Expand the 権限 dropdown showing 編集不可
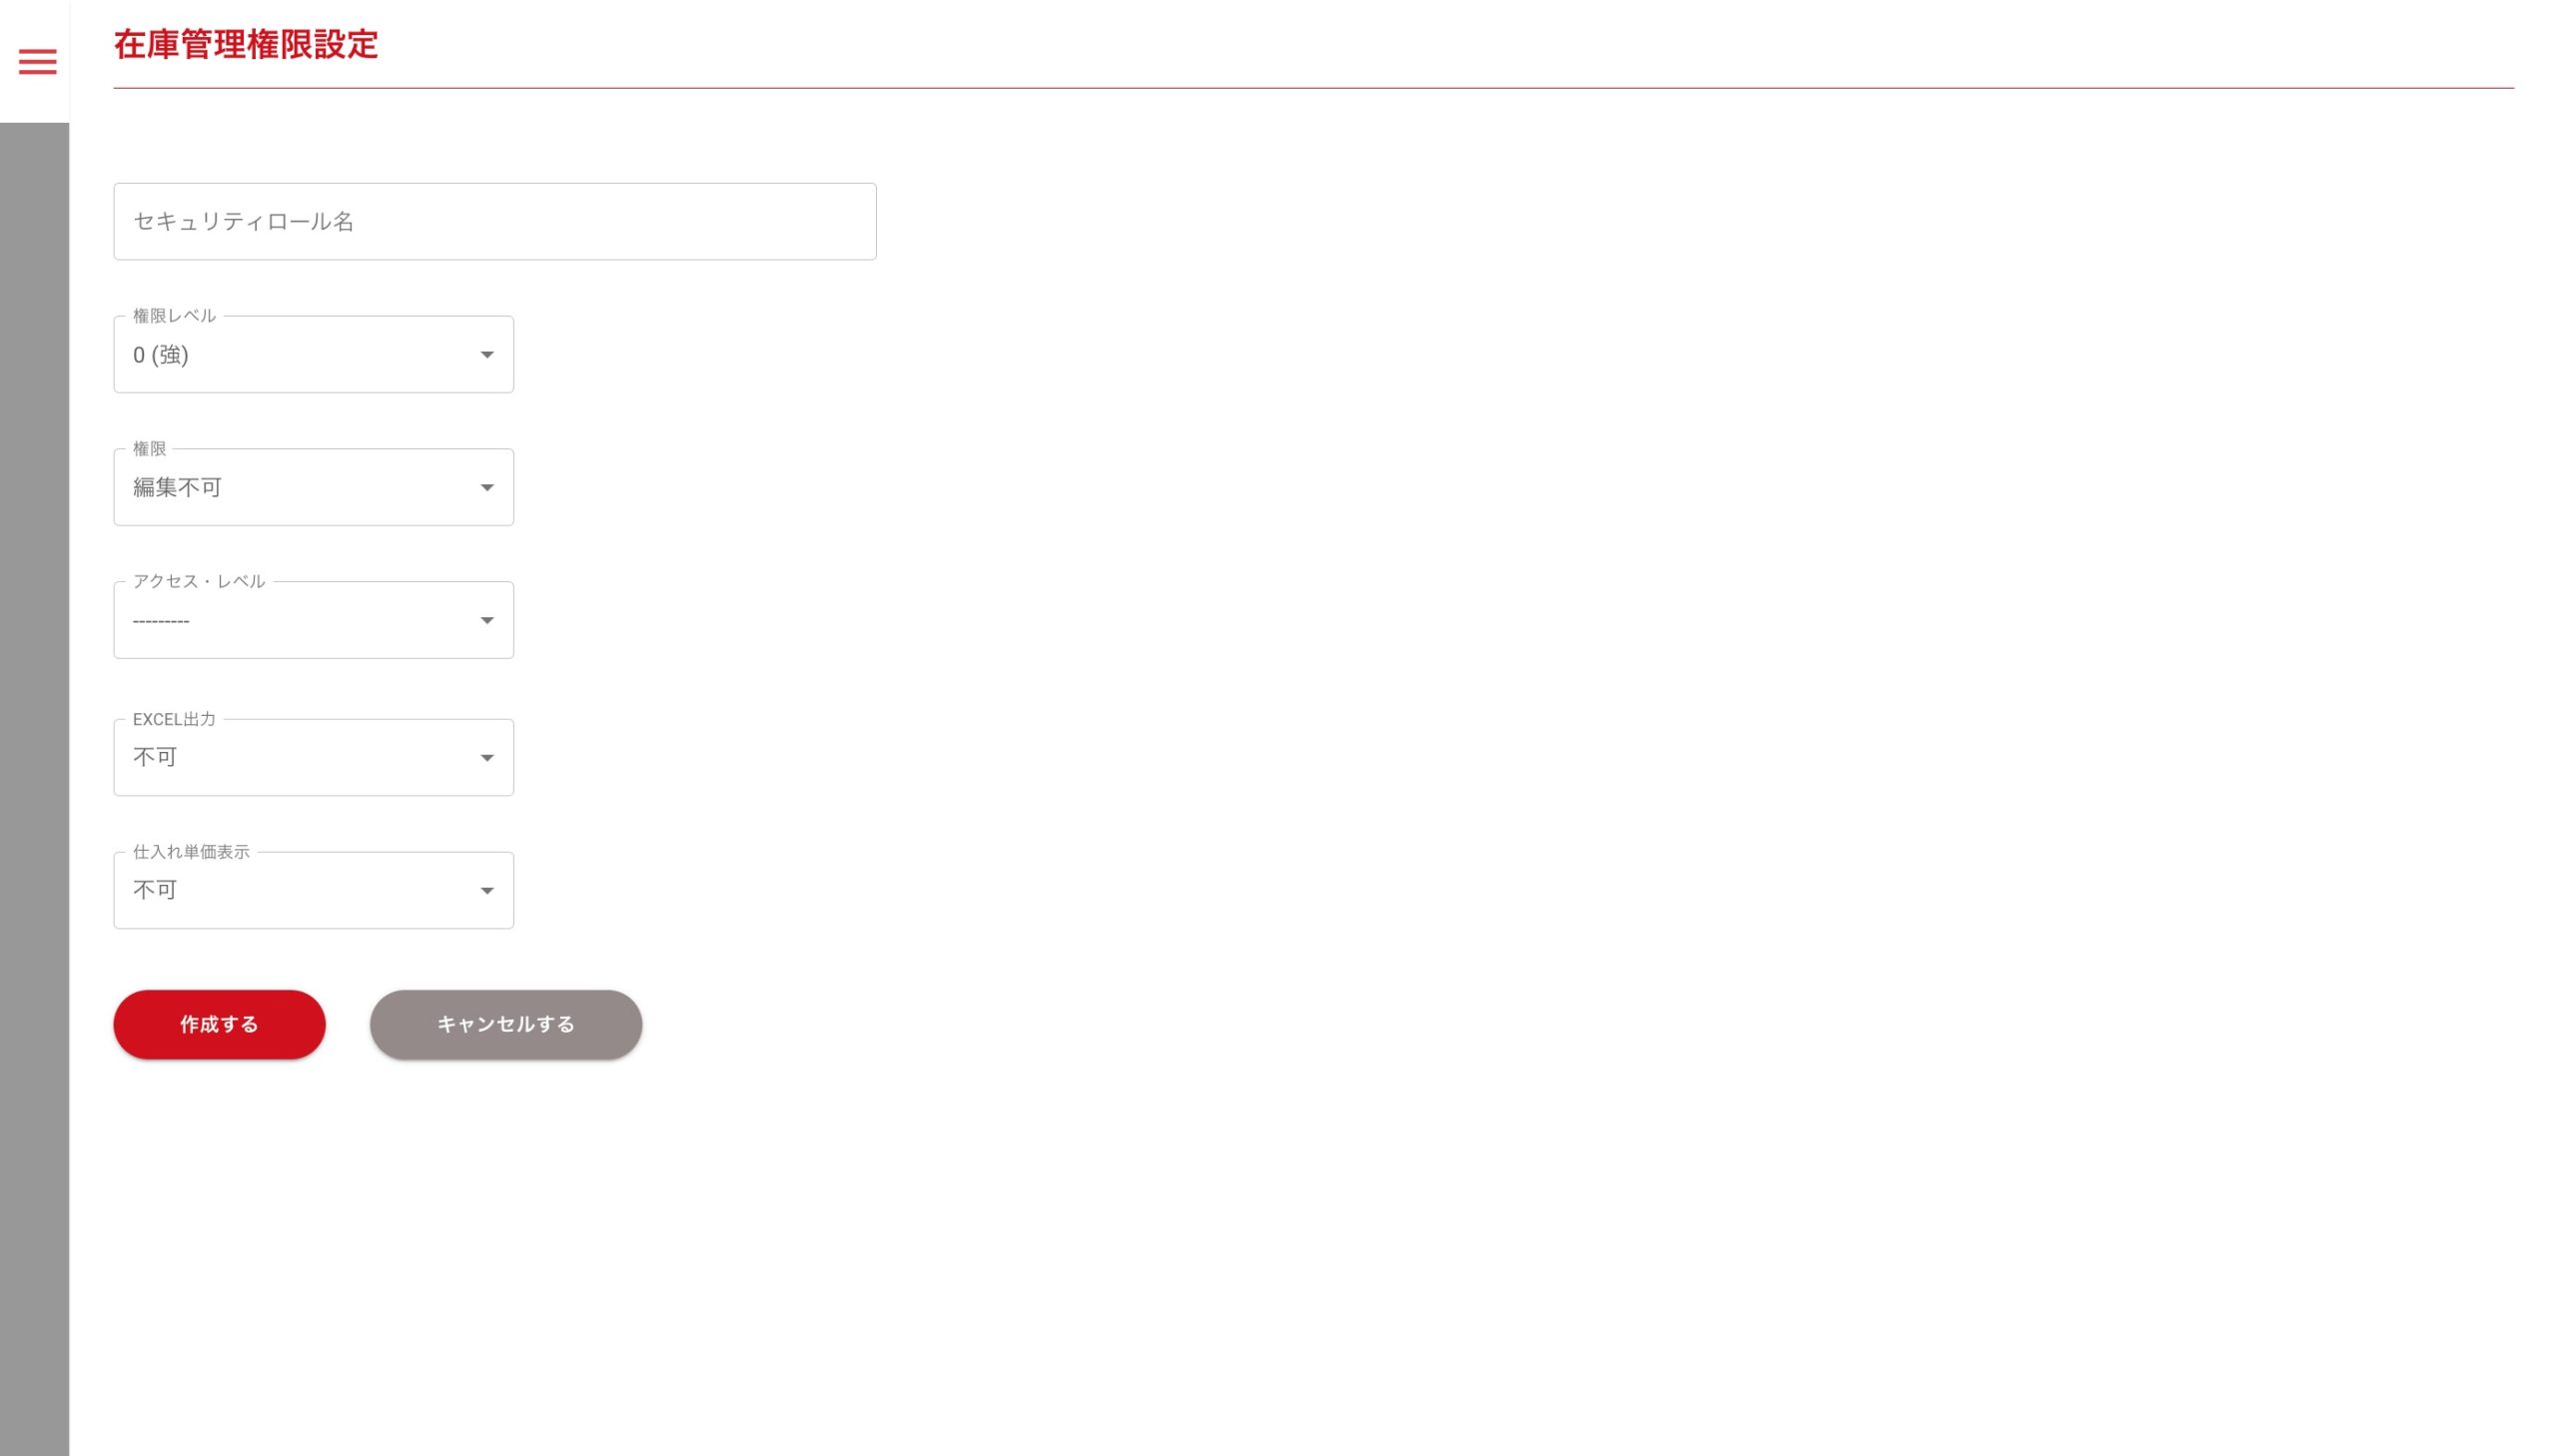Viewport: 2557px width, 1456px height. tap(300, 488)
